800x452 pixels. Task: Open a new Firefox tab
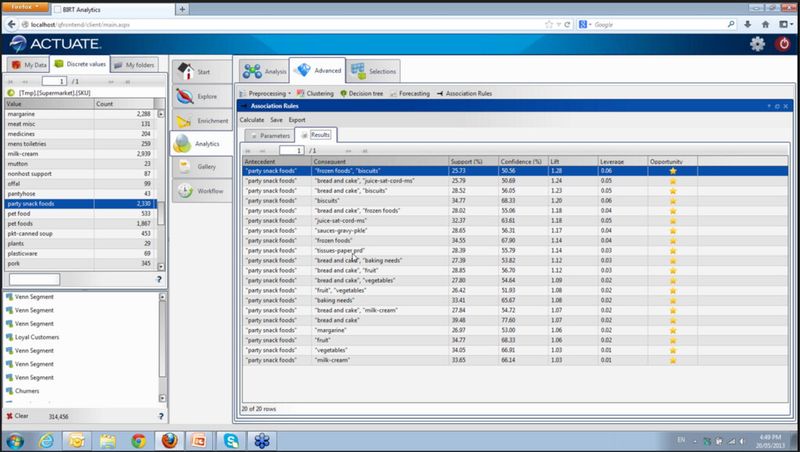[182, 9]
